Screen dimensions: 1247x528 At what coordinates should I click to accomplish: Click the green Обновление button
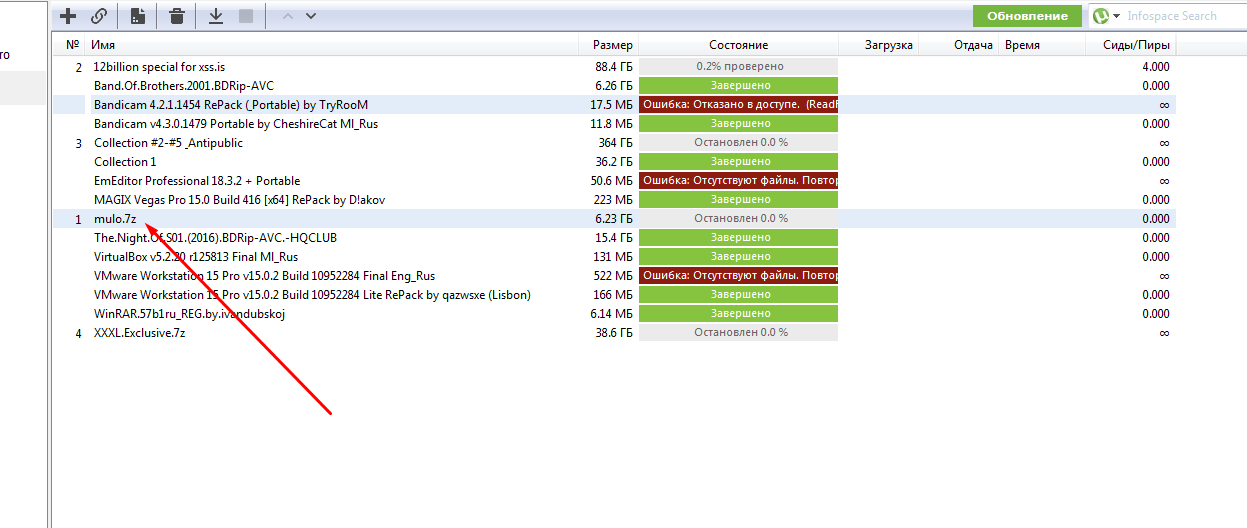click(1027, 16)
